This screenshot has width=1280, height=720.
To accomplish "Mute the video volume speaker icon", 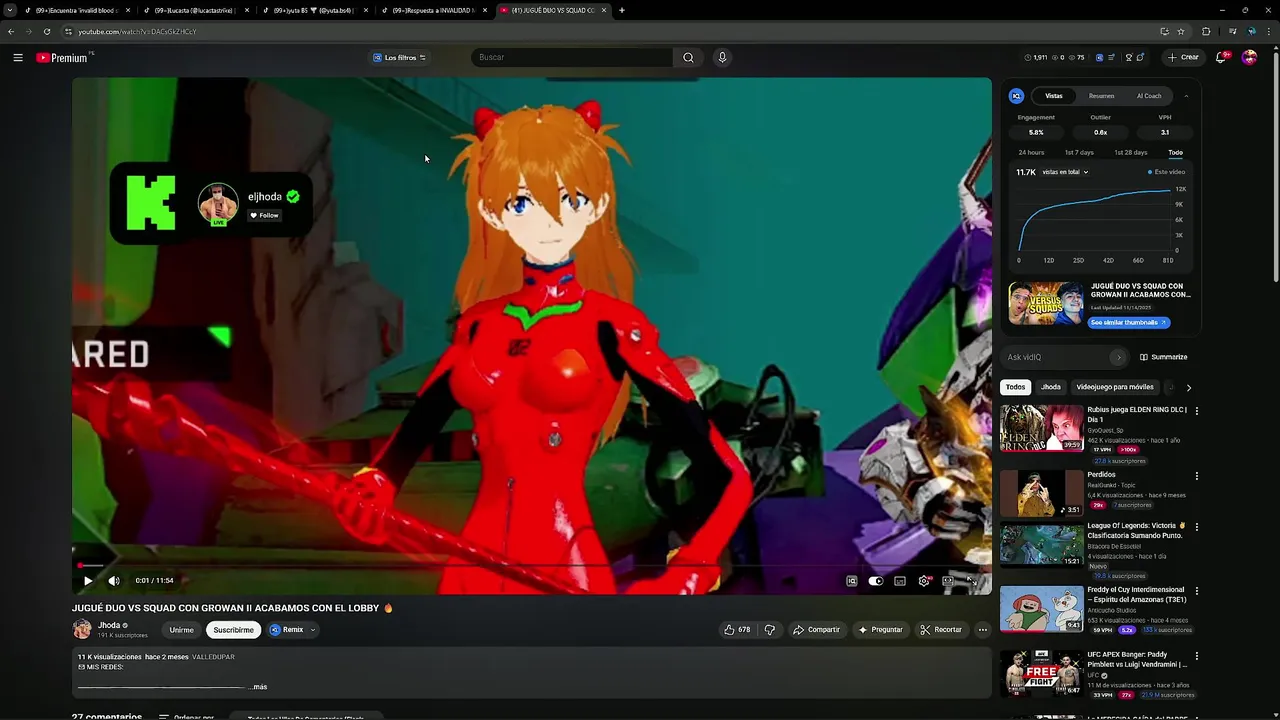I will [x=114, y=581].
